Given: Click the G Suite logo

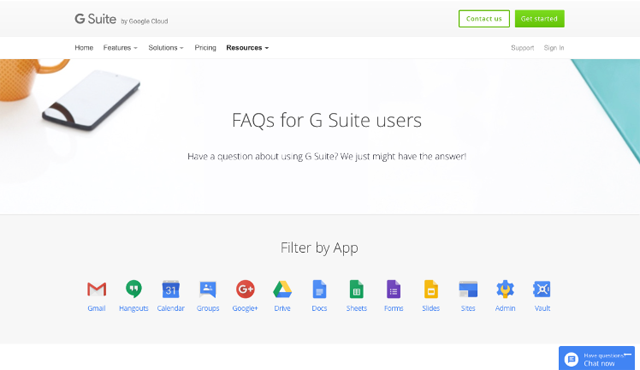Looking at the screenshot, I should point(121,19).
